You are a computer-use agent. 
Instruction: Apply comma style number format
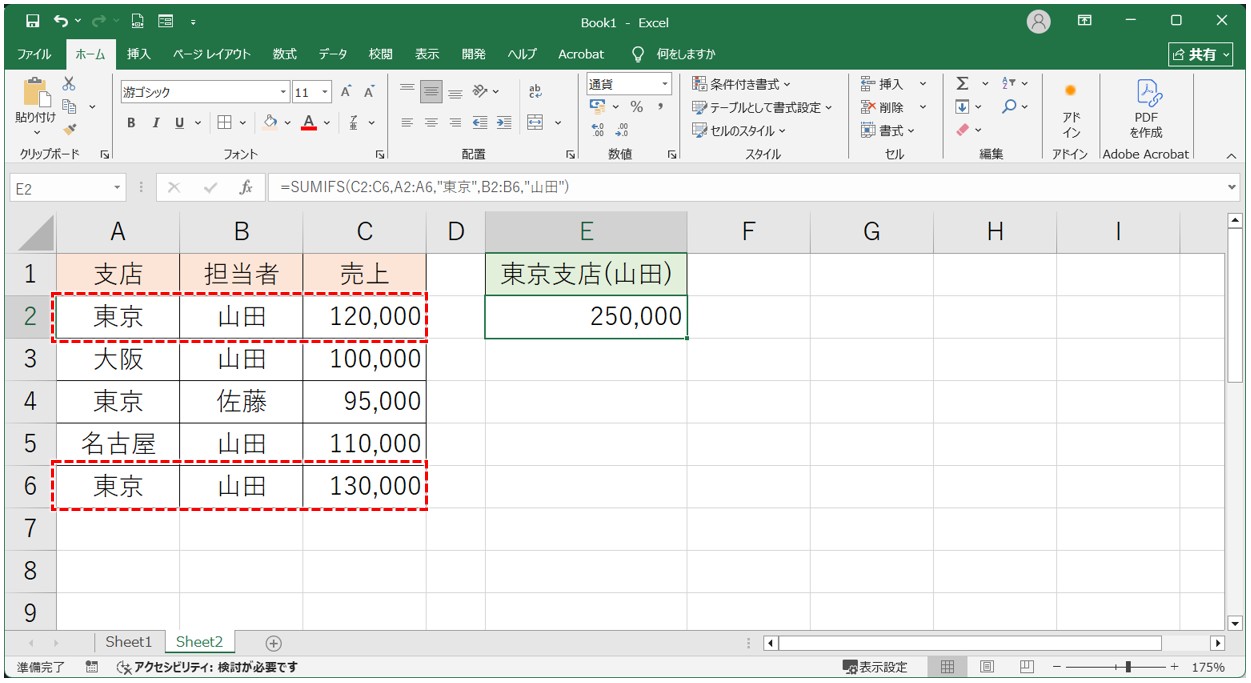coord(660,107)
